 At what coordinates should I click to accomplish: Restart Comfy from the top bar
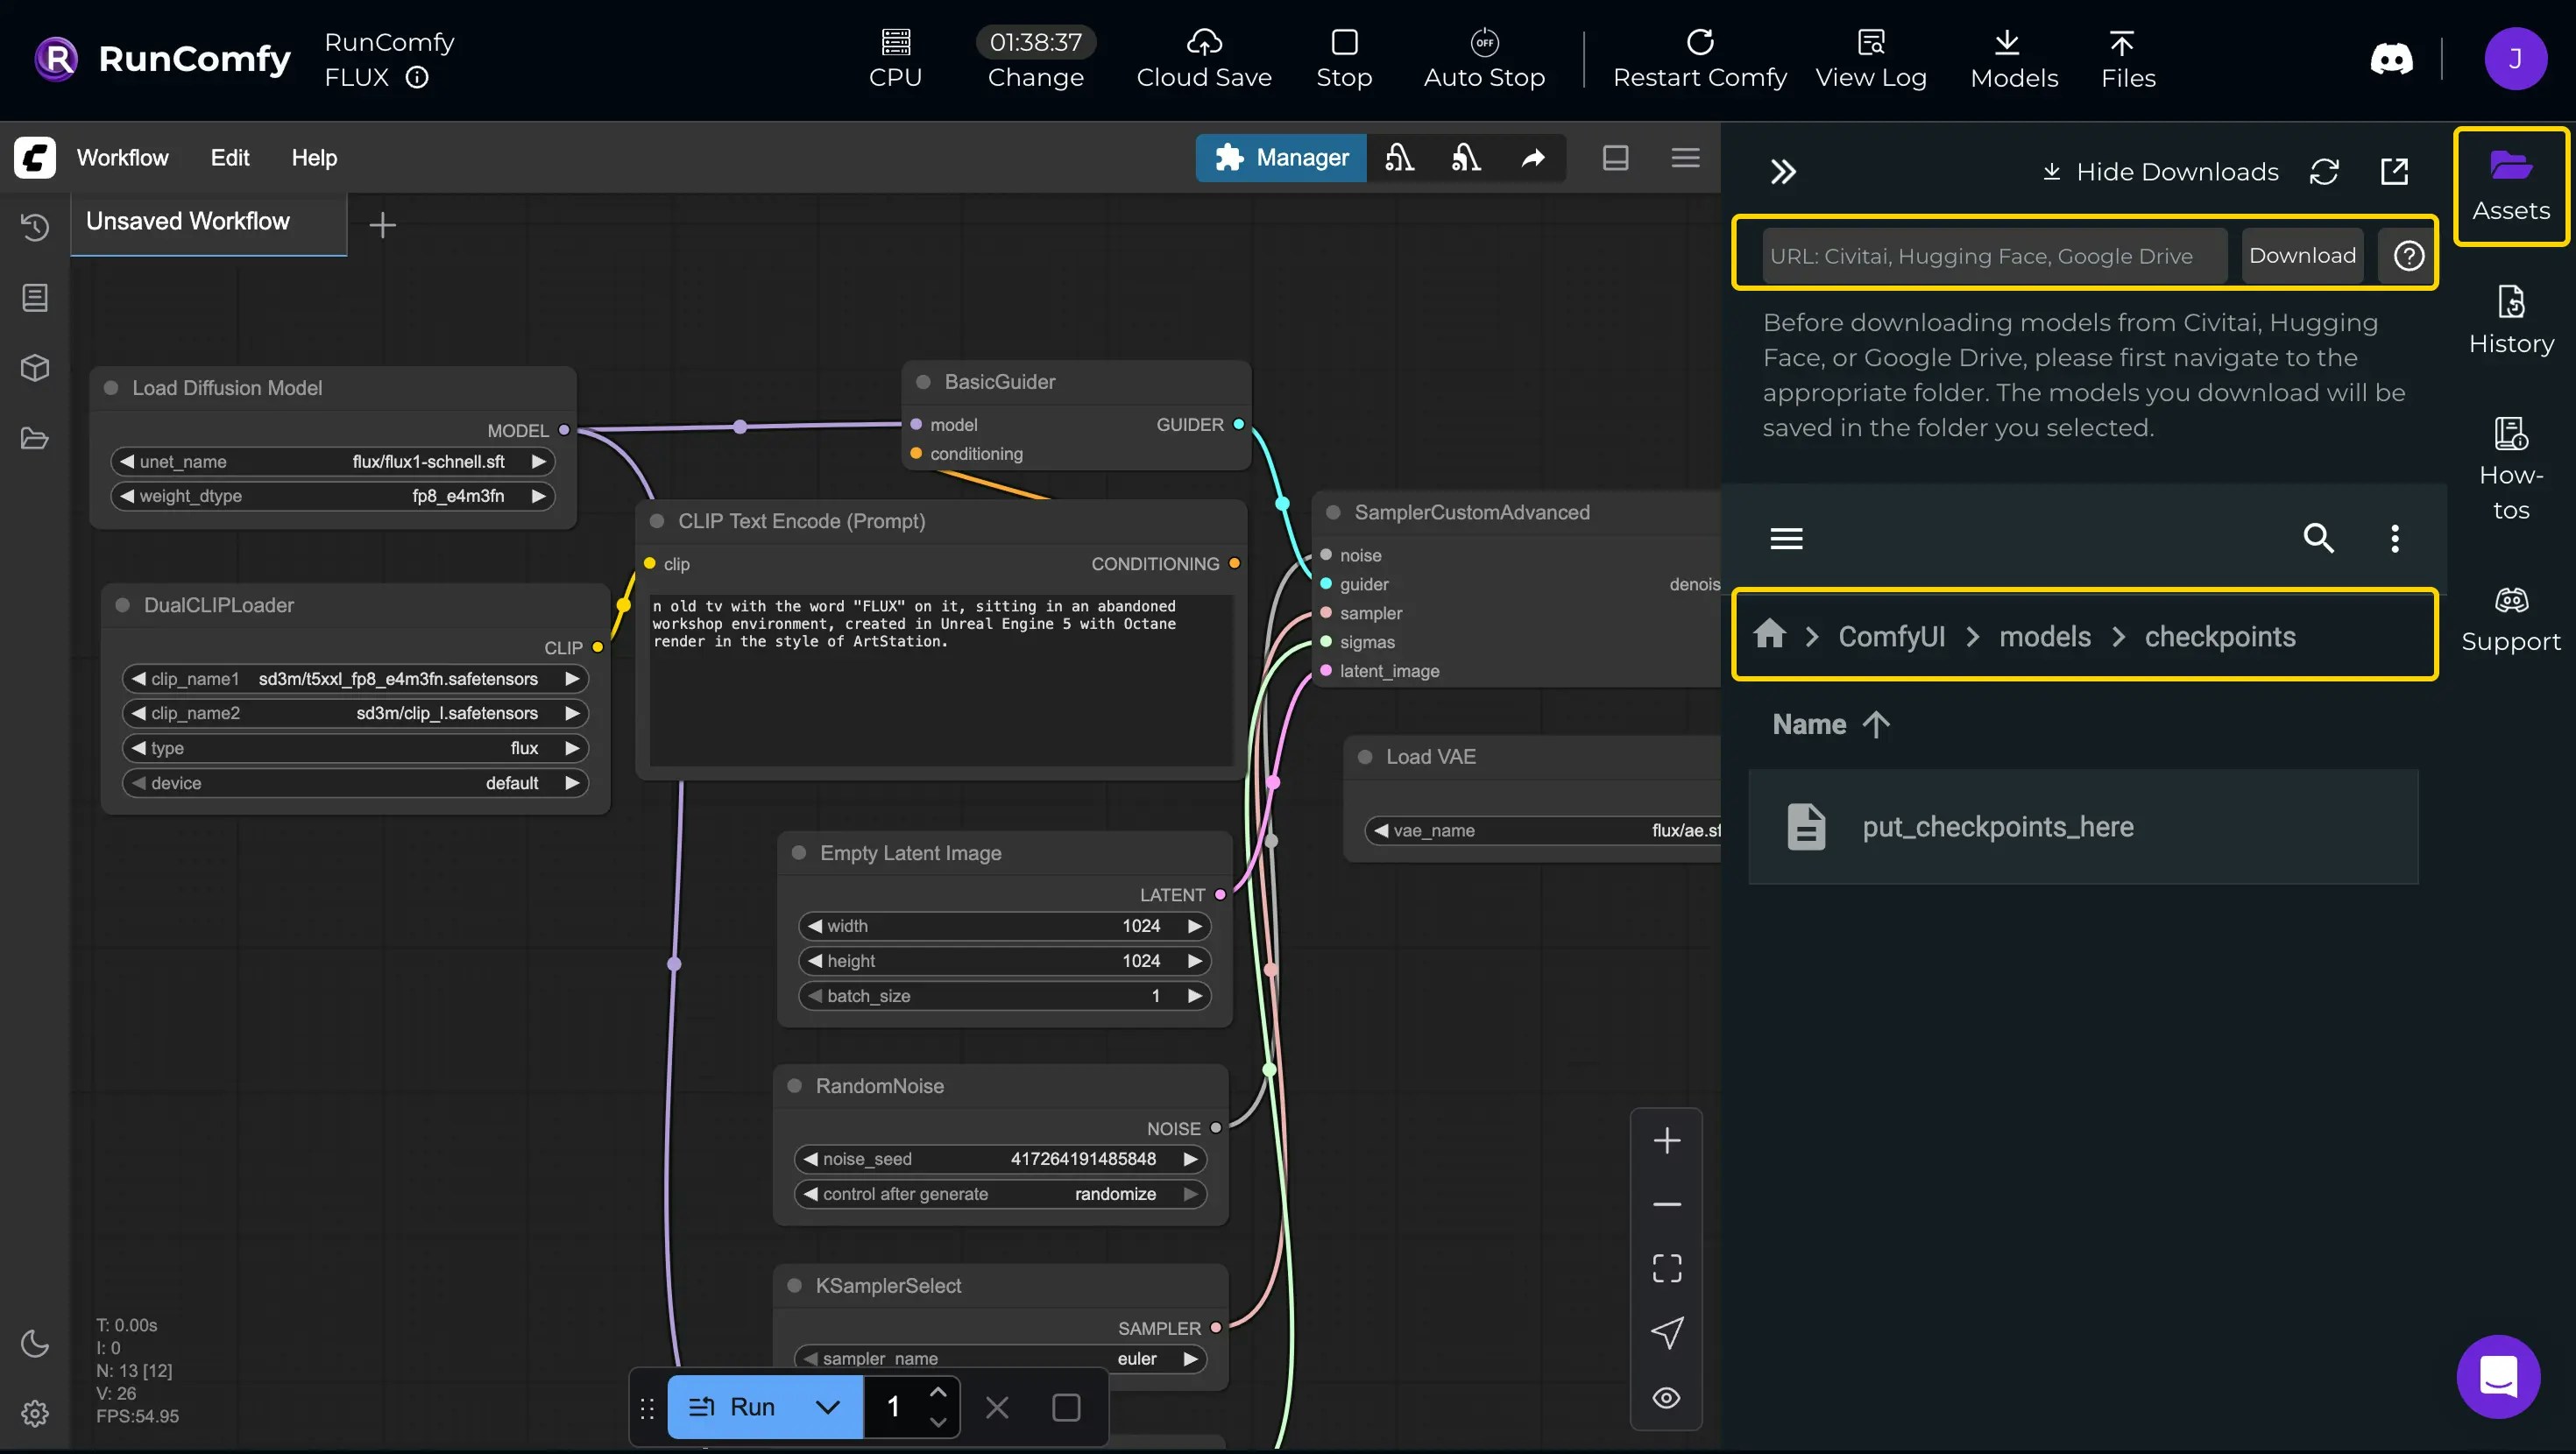[x=1699, y=59]
